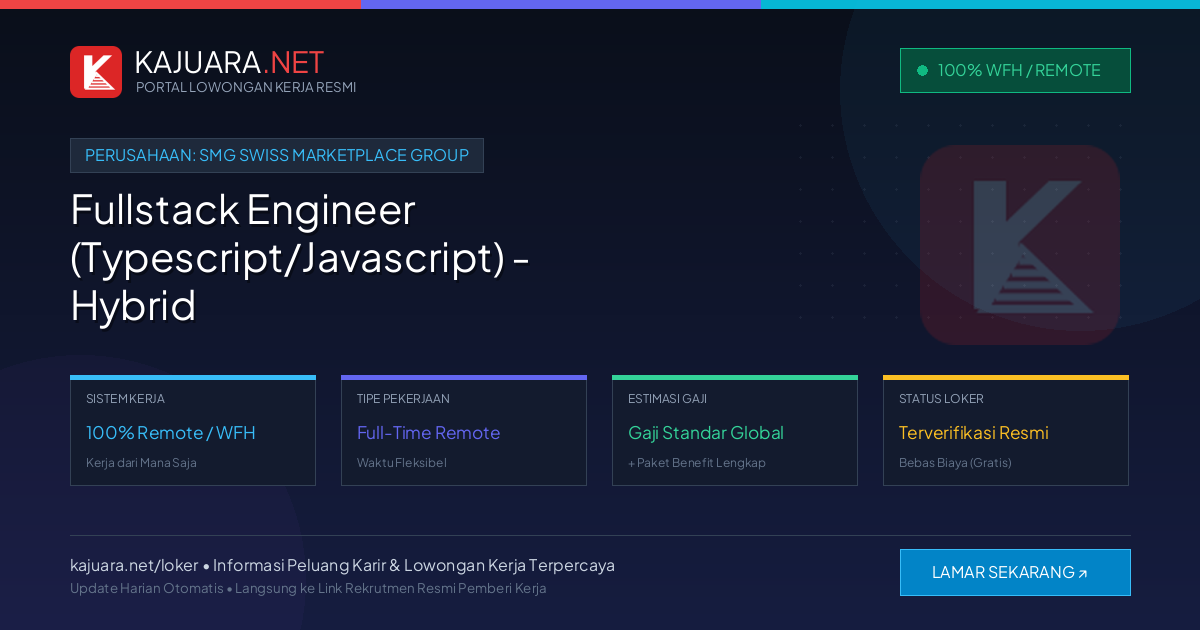Click the Portal Lowongan Kerja Resmi tagline
Viewport: 1200px width, 630px height.
(x=246, y=87)
